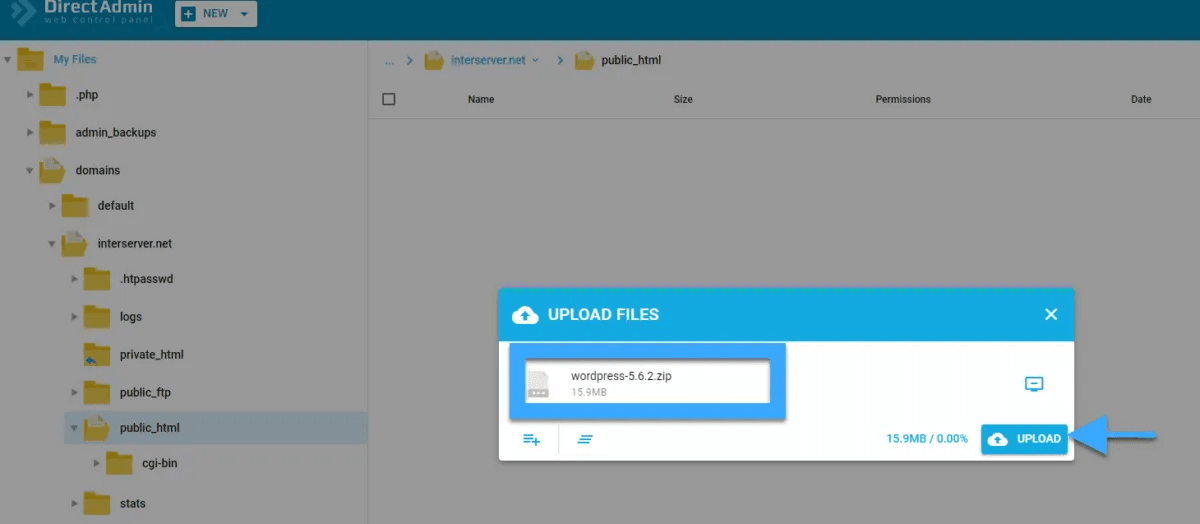Select the cgi-bin folder icon
This screenshot has width=1200, height=524.
click(x=119, y=462)
